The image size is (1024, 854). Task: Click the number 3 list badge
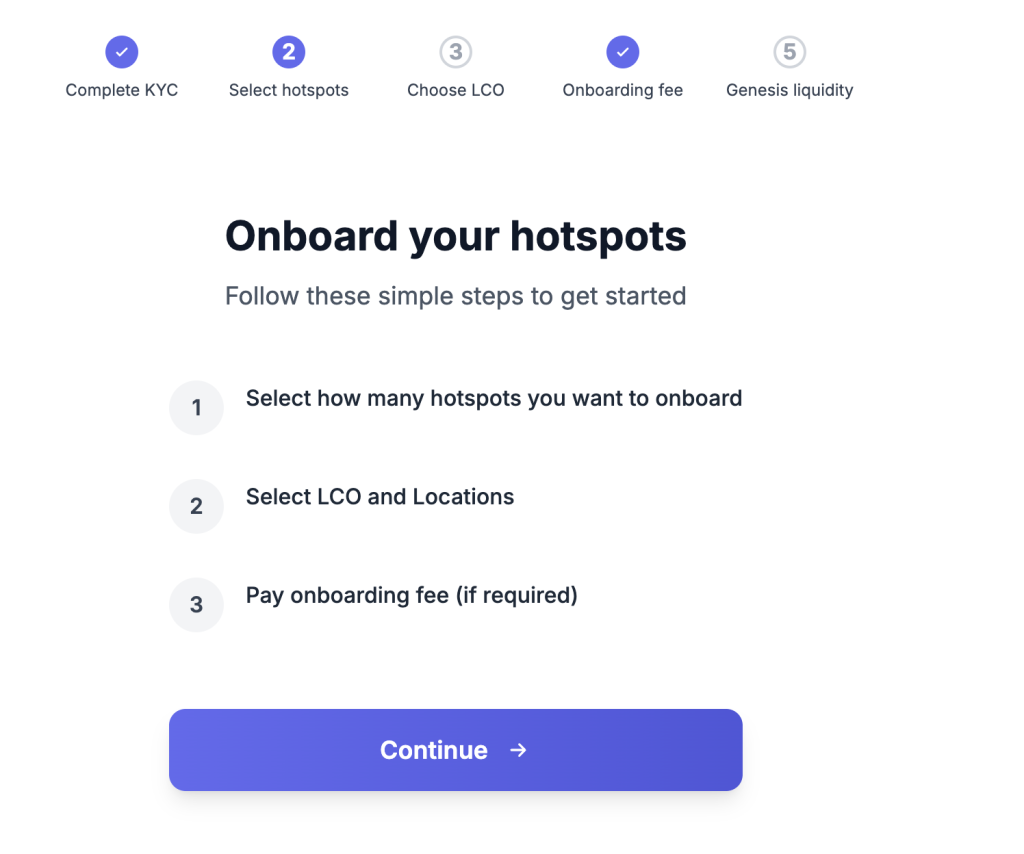(x=197, y=605)
